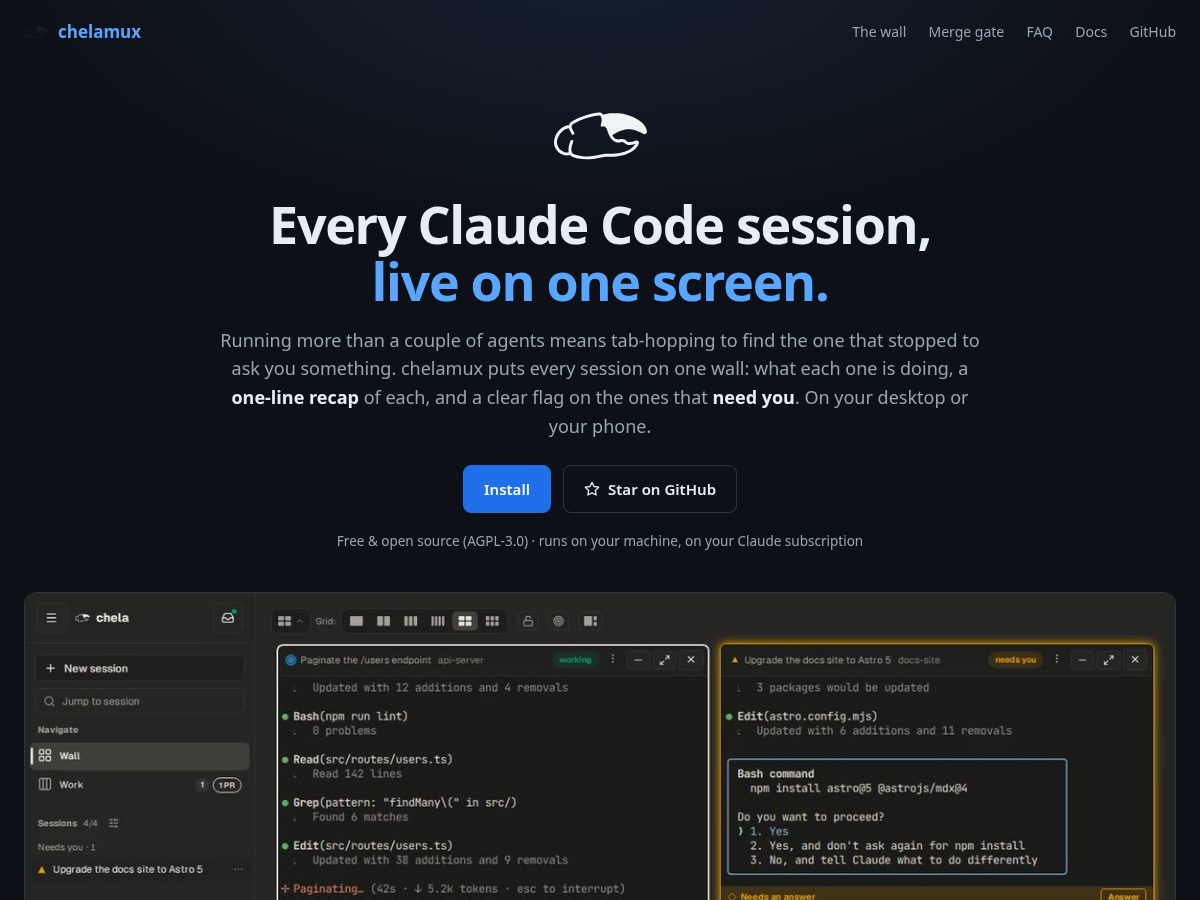Open the FAQ nav link
This screenshot has height=900, width=1200.
click(1039, 32)
